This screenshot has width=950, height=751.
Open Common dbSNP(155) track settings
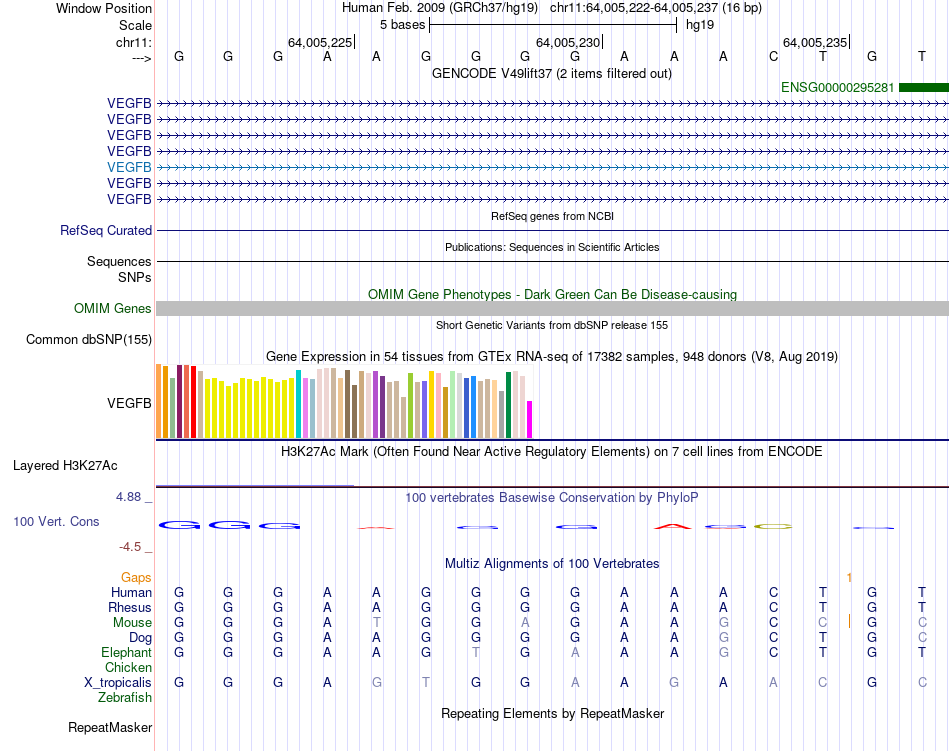89,340
